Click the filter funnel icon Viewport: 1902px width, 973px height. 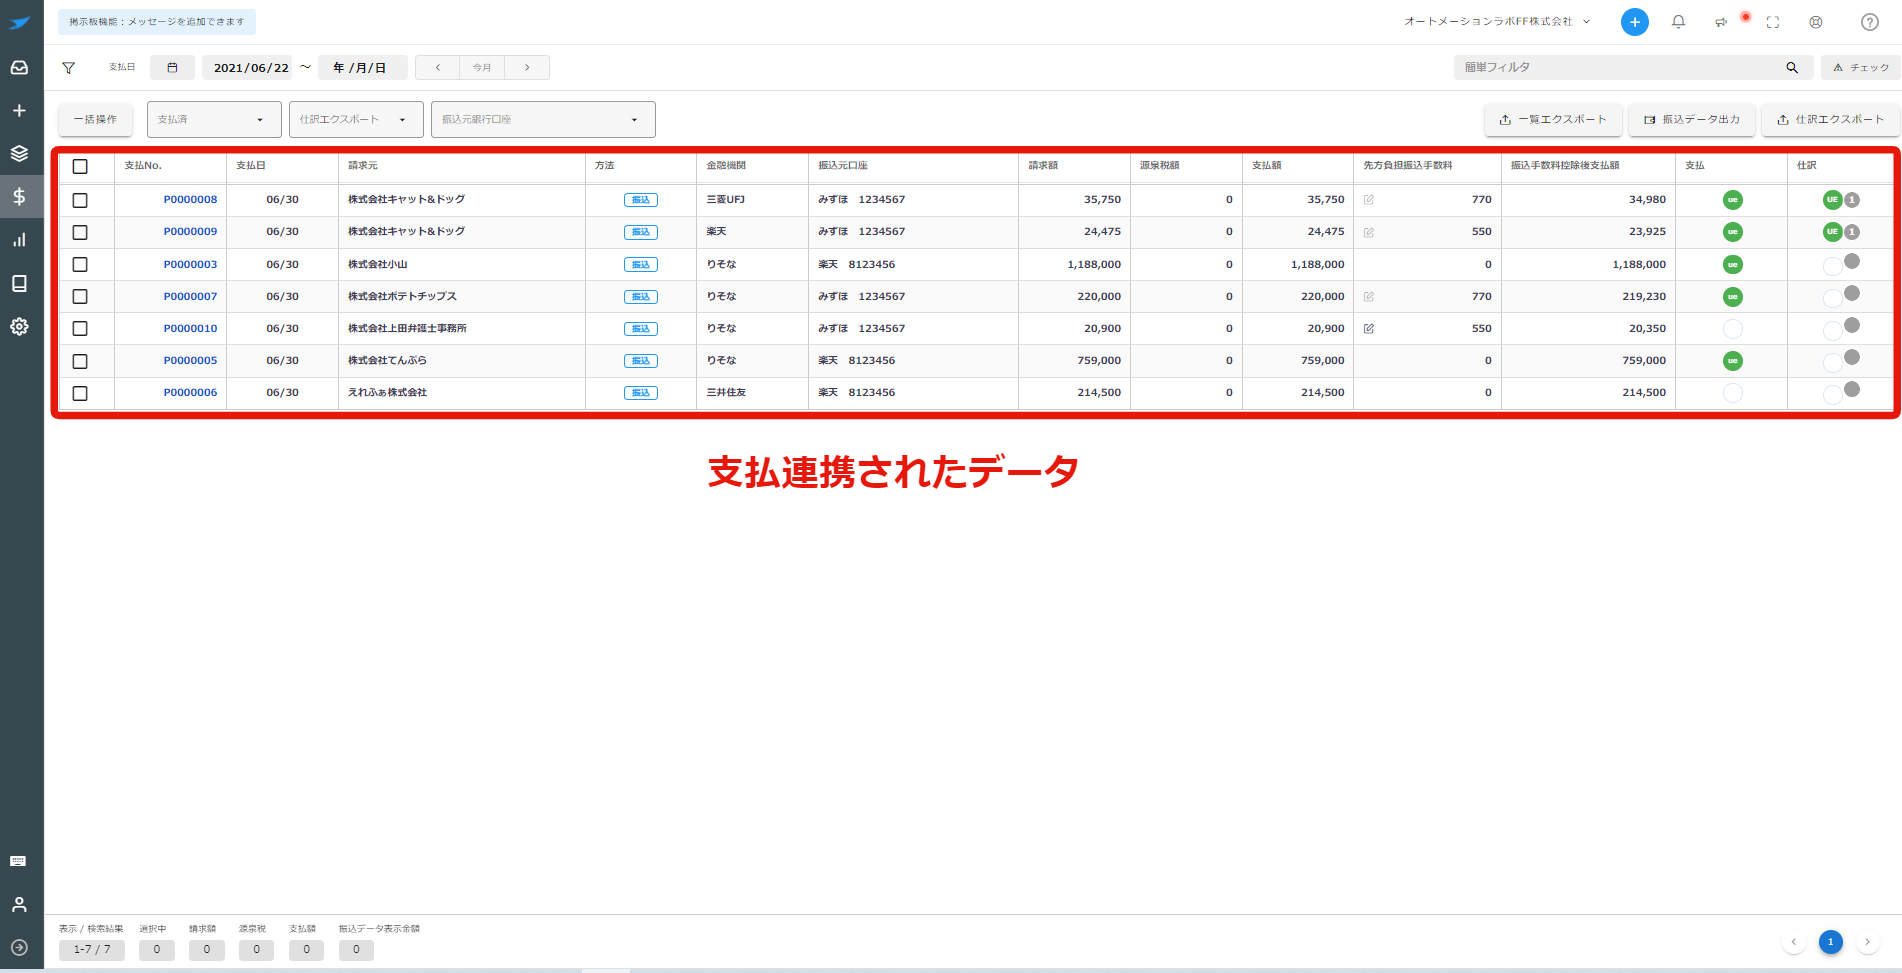[69, 68]
